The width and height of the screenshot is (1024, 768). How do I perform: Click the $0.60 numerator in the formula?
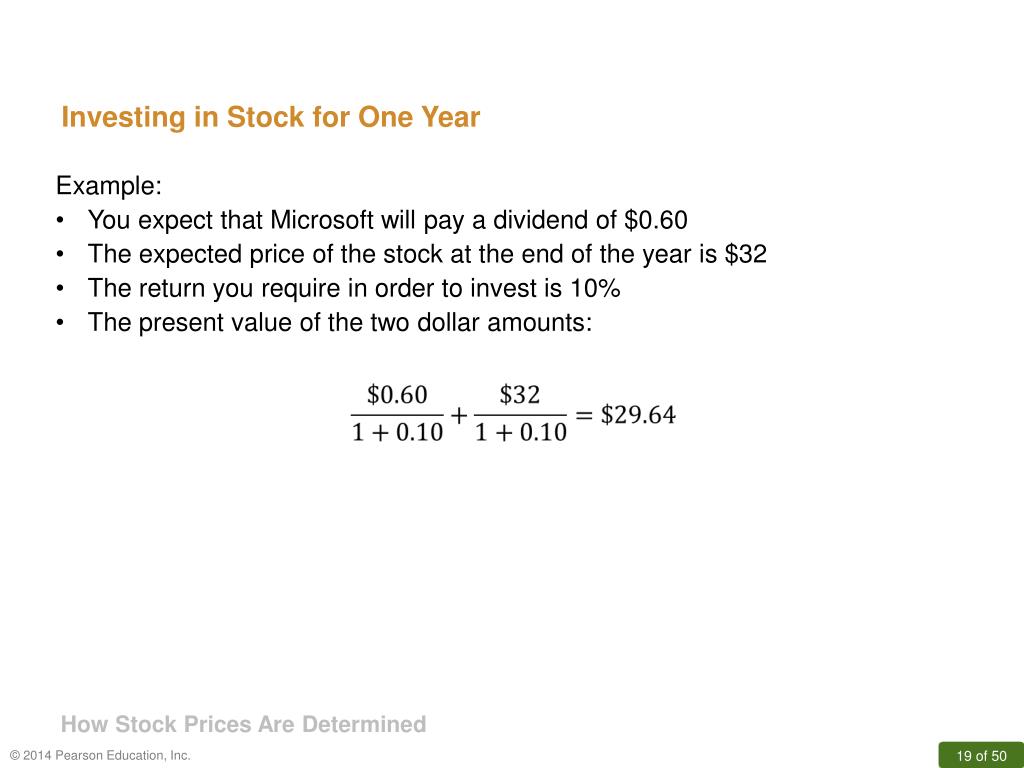click(x=397, y=395)
